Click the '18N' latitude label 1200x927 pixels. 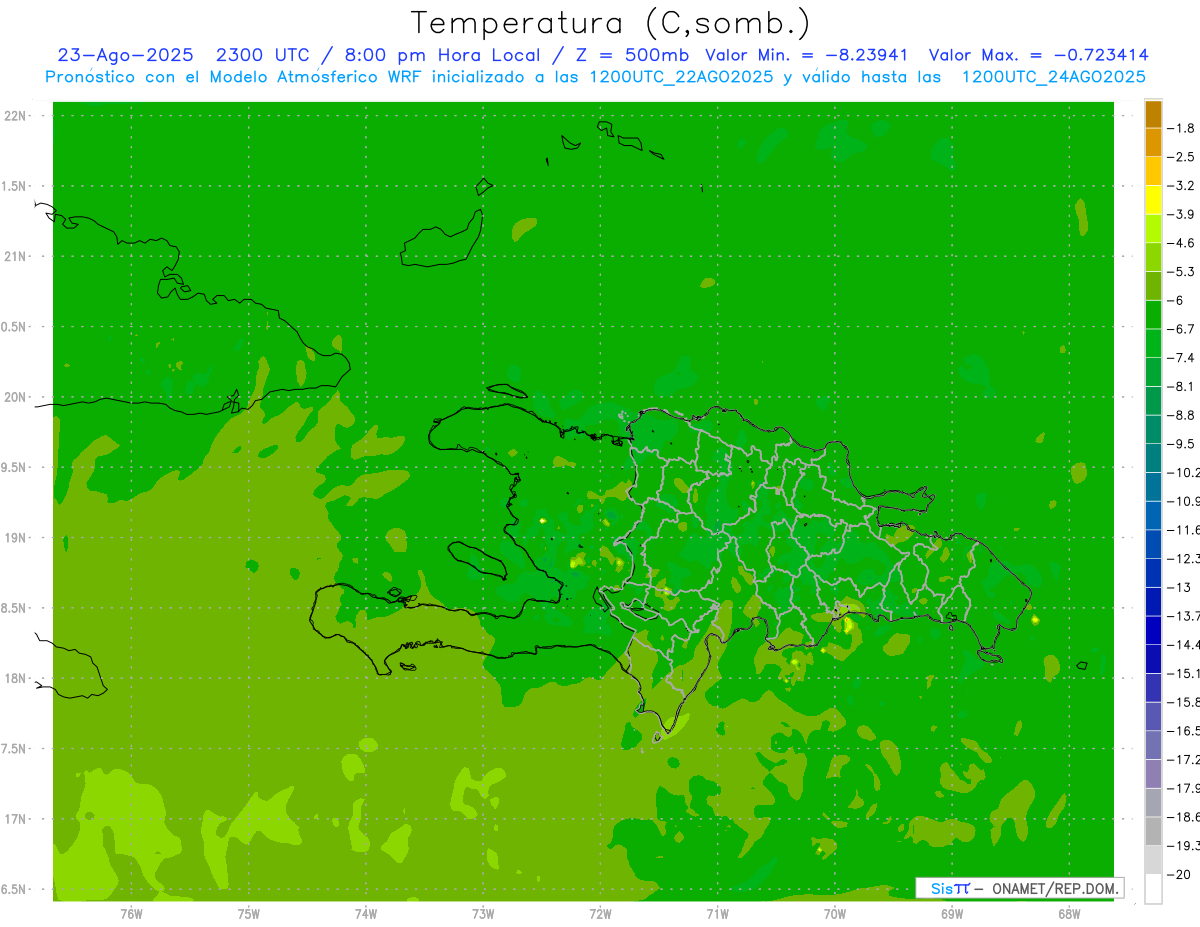tap(17, 678)
